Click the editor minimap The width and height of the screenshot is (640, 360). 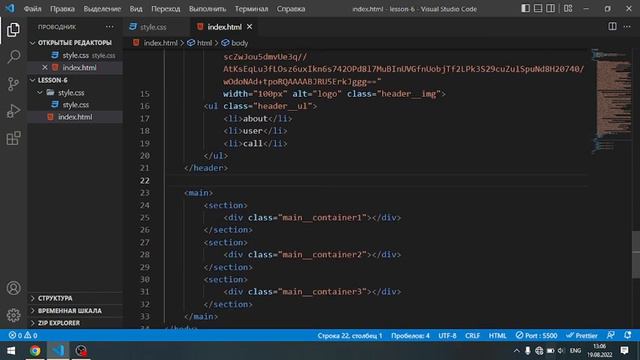(x=611, y=102)
